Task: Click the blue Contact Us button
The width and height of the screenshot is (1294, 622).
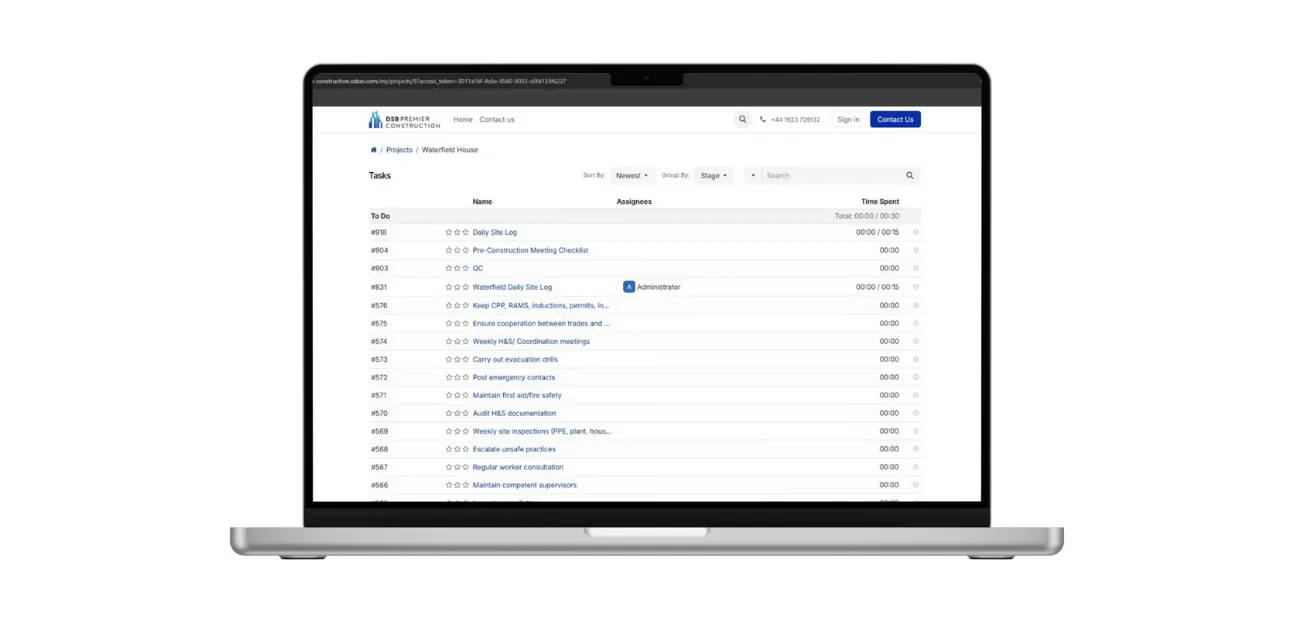Action: (895, 119)
